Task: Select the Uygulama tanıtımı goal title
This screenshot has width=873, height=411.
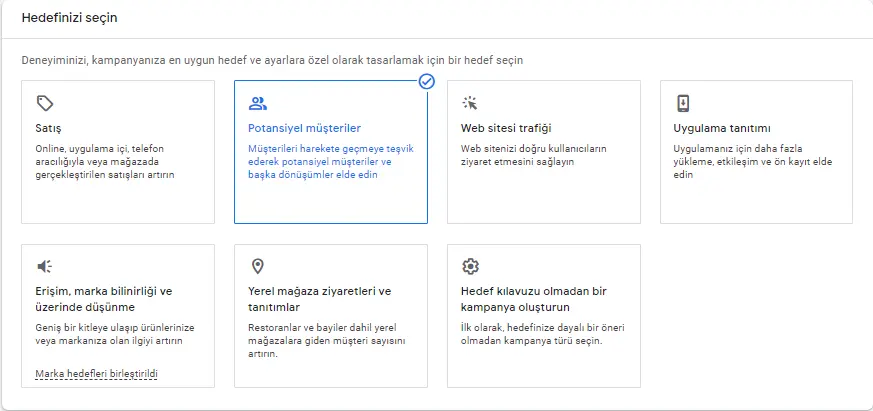Action: [722, 129]
